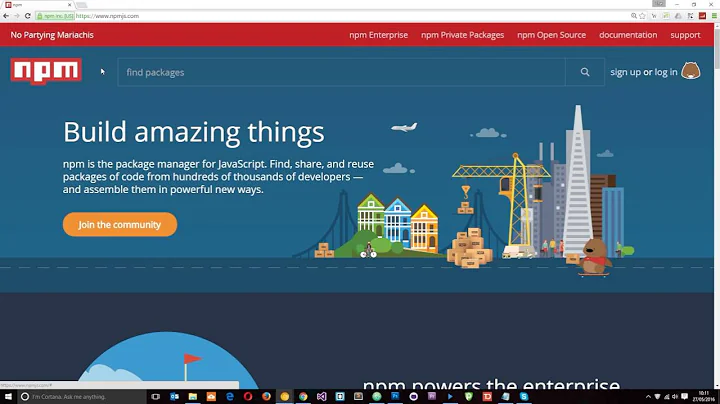Open the volume control in system tray
Image resolution: width=720 pixels, height=404 pixels.
tap(675, 397)
